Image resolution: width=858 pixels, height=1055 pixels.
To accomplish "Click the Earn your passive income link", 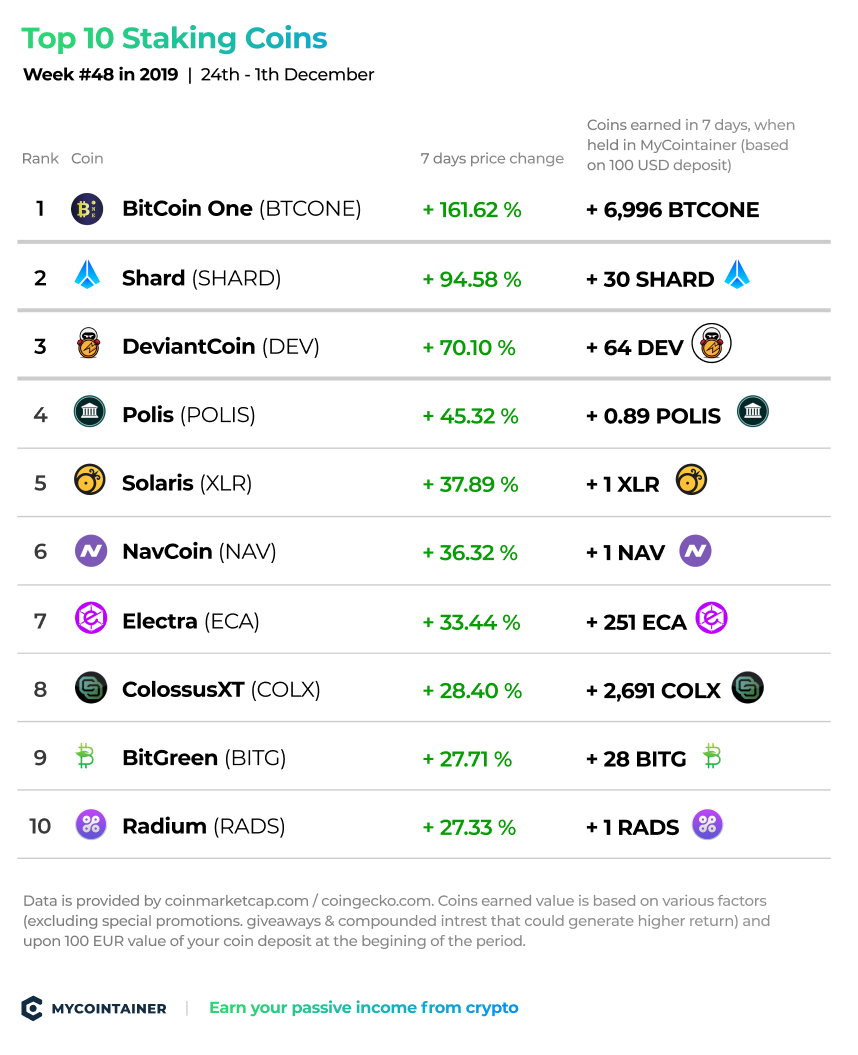I will tap(363, 1008).
